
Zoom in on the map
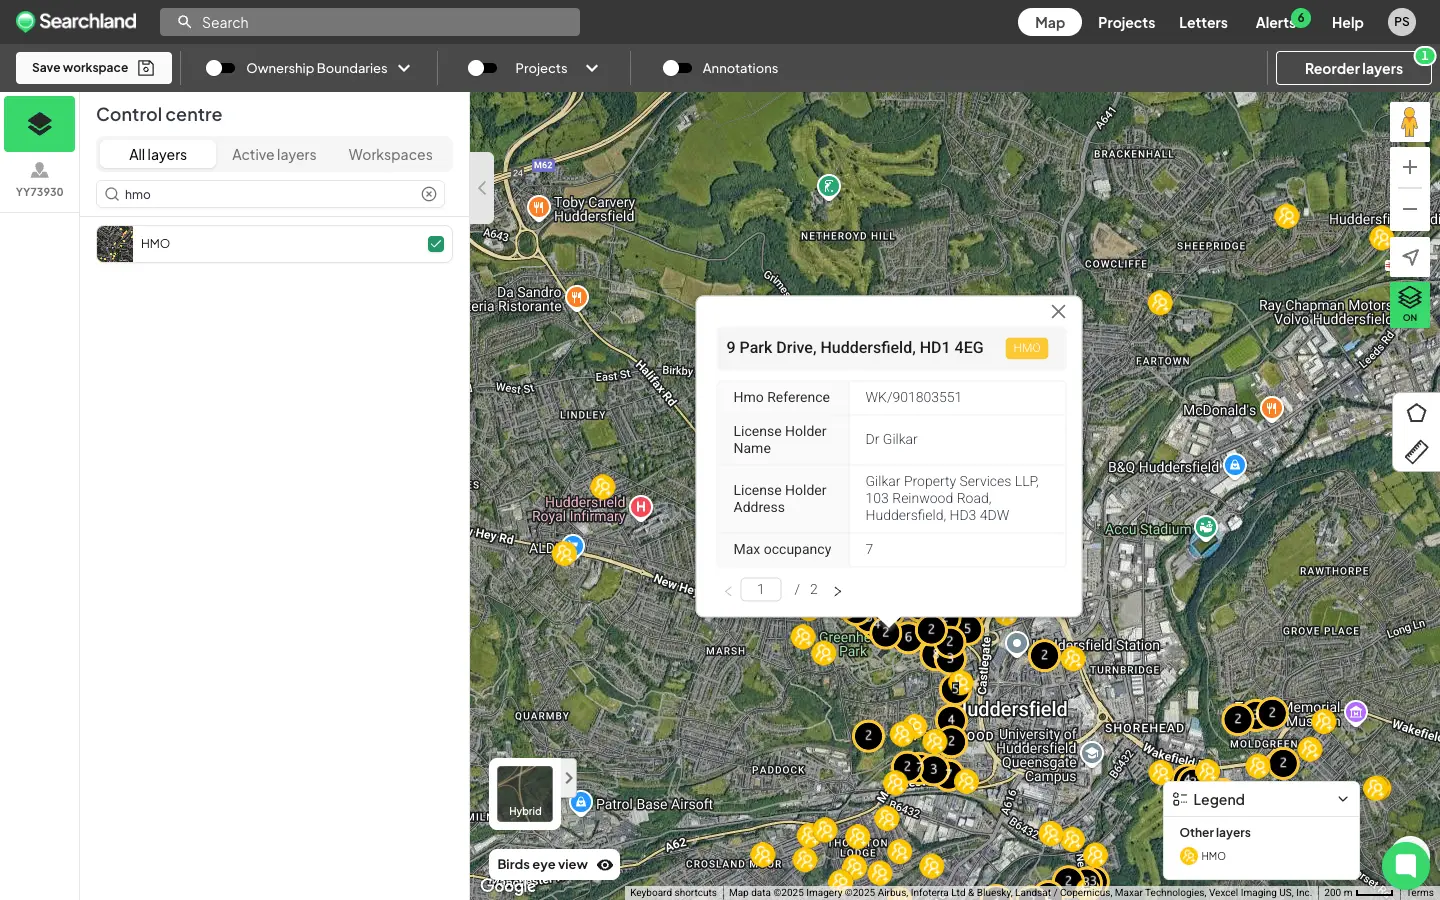[1410, 167]
